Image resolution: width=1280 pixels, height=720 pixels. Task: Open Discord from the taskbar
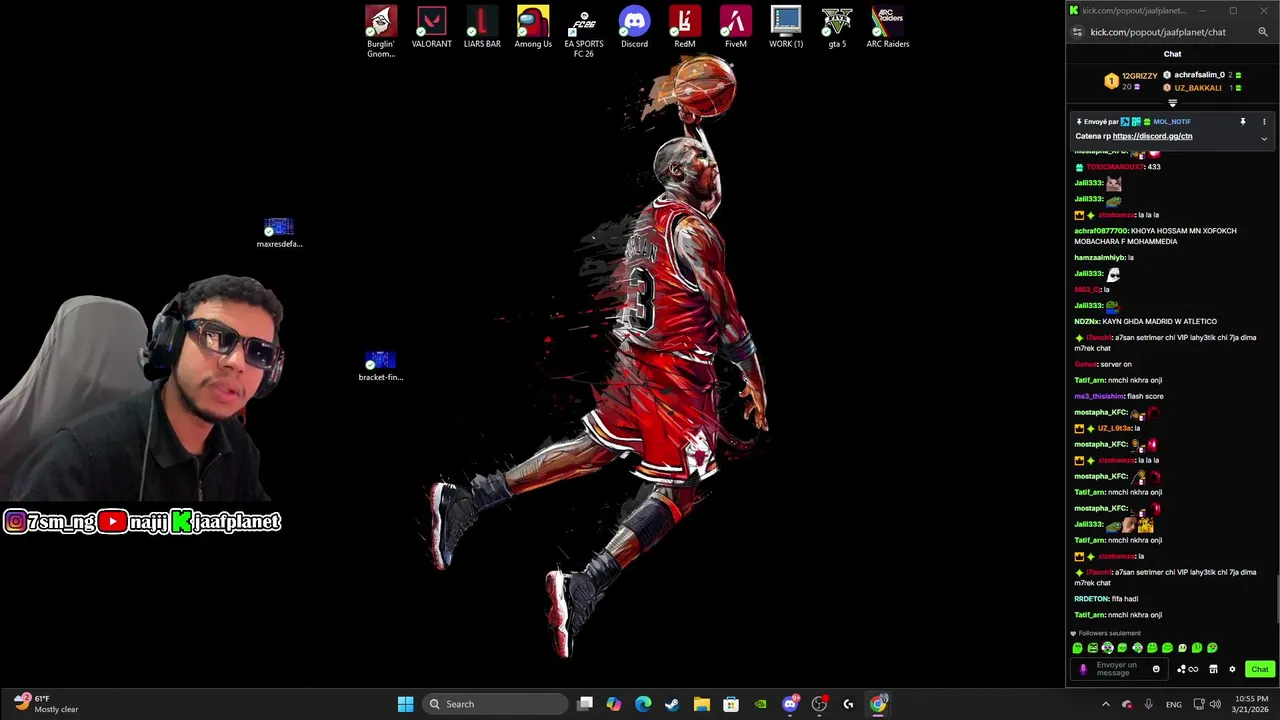(x=790, y=704)
